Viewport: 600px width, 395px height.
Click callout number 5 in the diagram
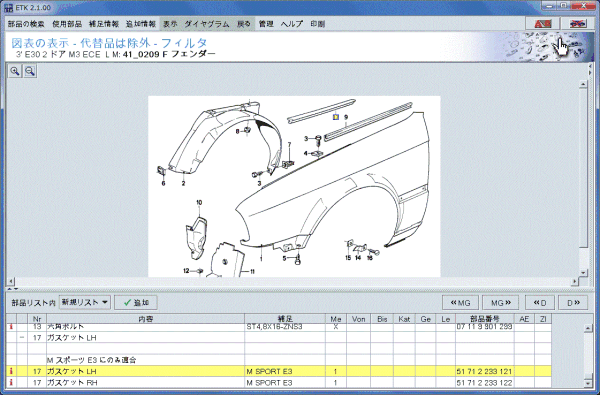[284, 258]
